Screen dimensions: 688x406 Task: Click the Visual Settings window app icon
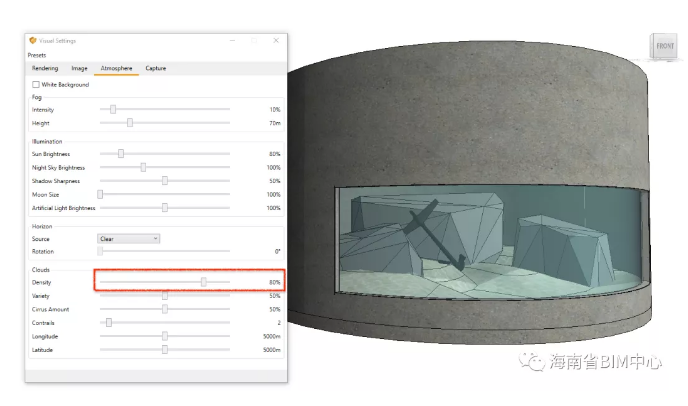tap(32, 40)
